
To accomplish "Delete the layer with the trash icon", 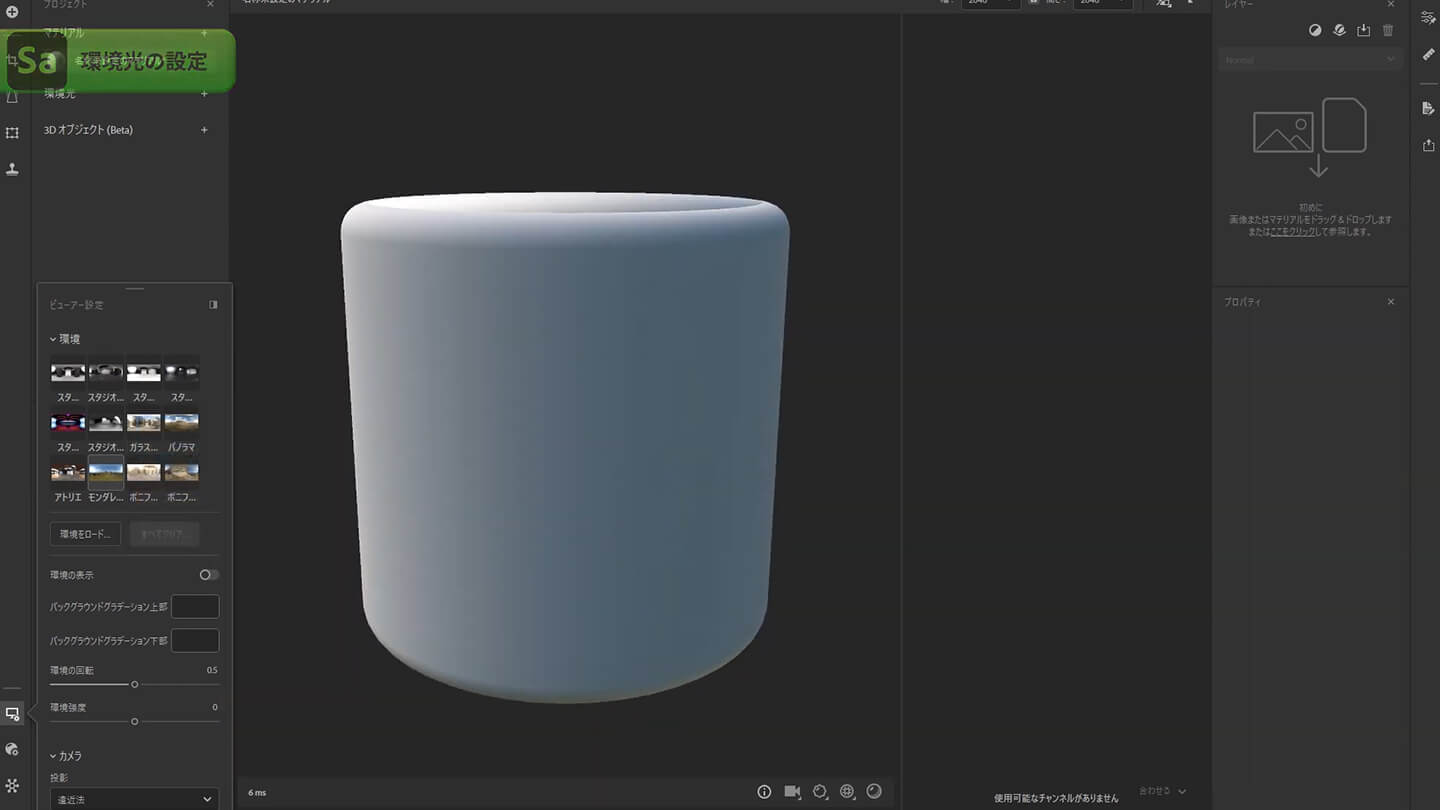I will click(x=1388, y=31).
